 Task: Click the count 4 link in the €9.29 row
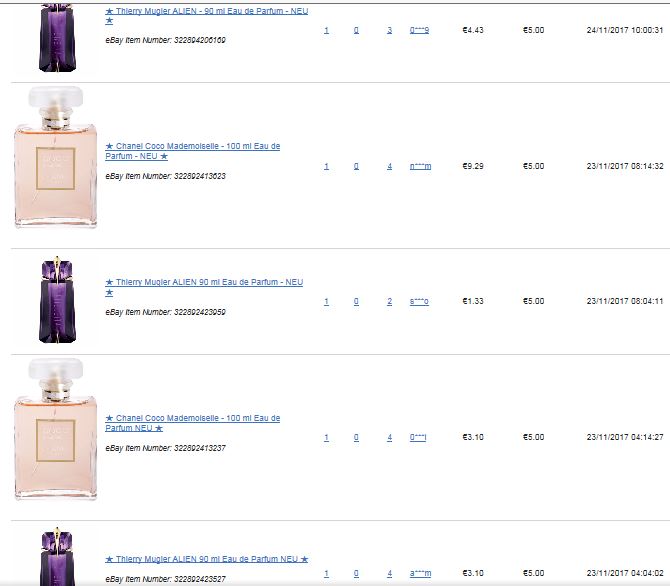(390, 166)
